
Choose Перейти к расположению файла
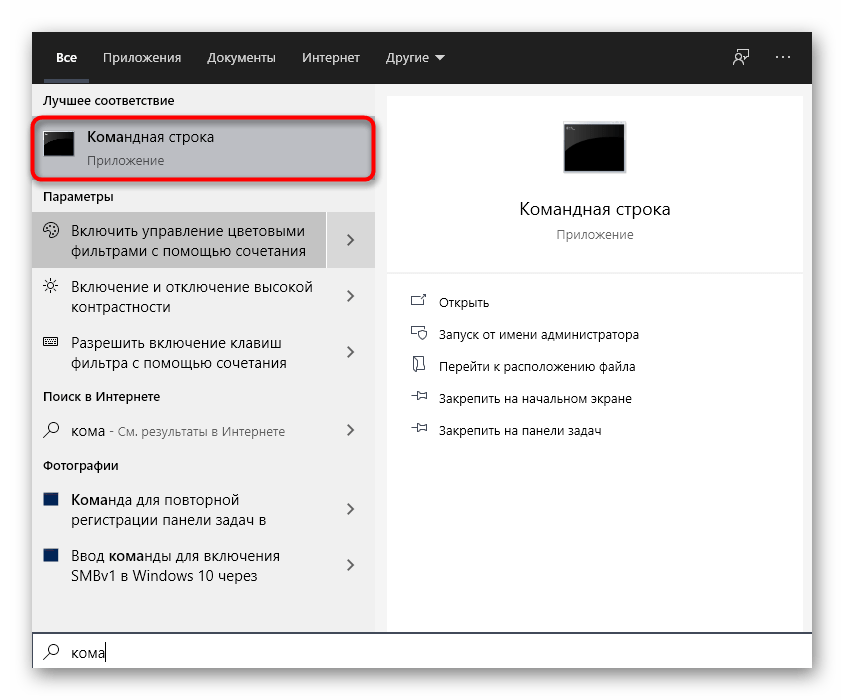[x=536, y=366]
